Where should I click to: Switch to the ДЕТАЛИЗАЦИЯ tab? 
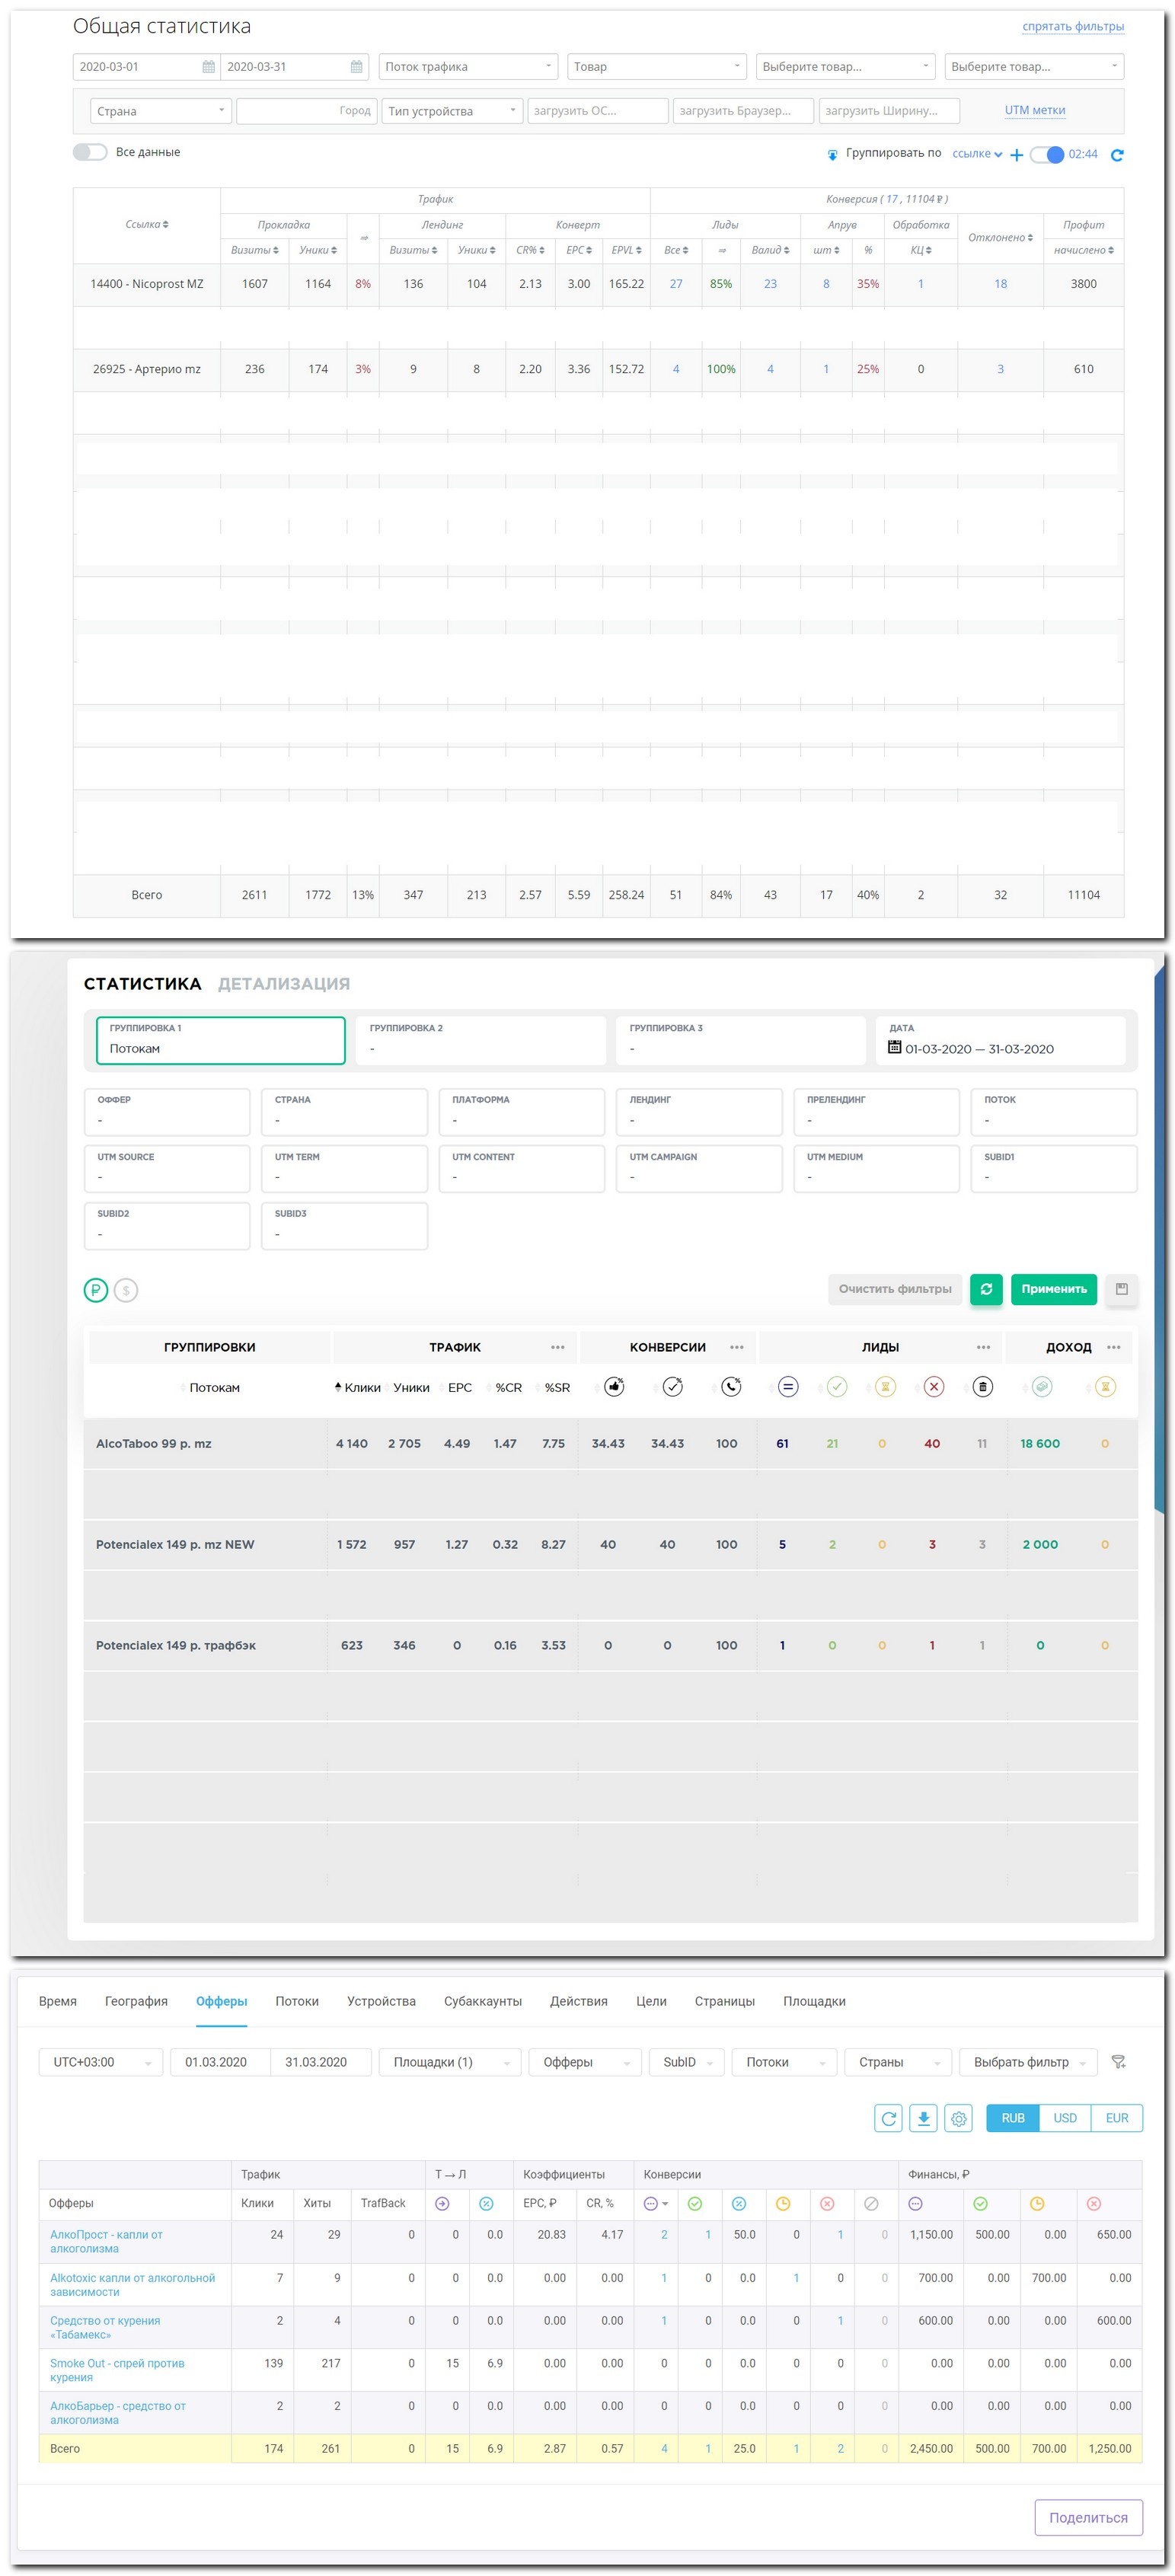pyautogui.click(x=284, y=984)
